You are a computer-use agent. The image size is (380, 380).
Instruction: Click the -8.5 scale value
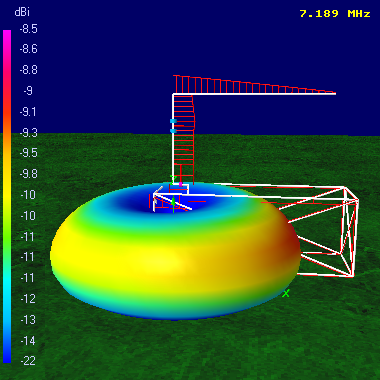[x=28, y=29]
